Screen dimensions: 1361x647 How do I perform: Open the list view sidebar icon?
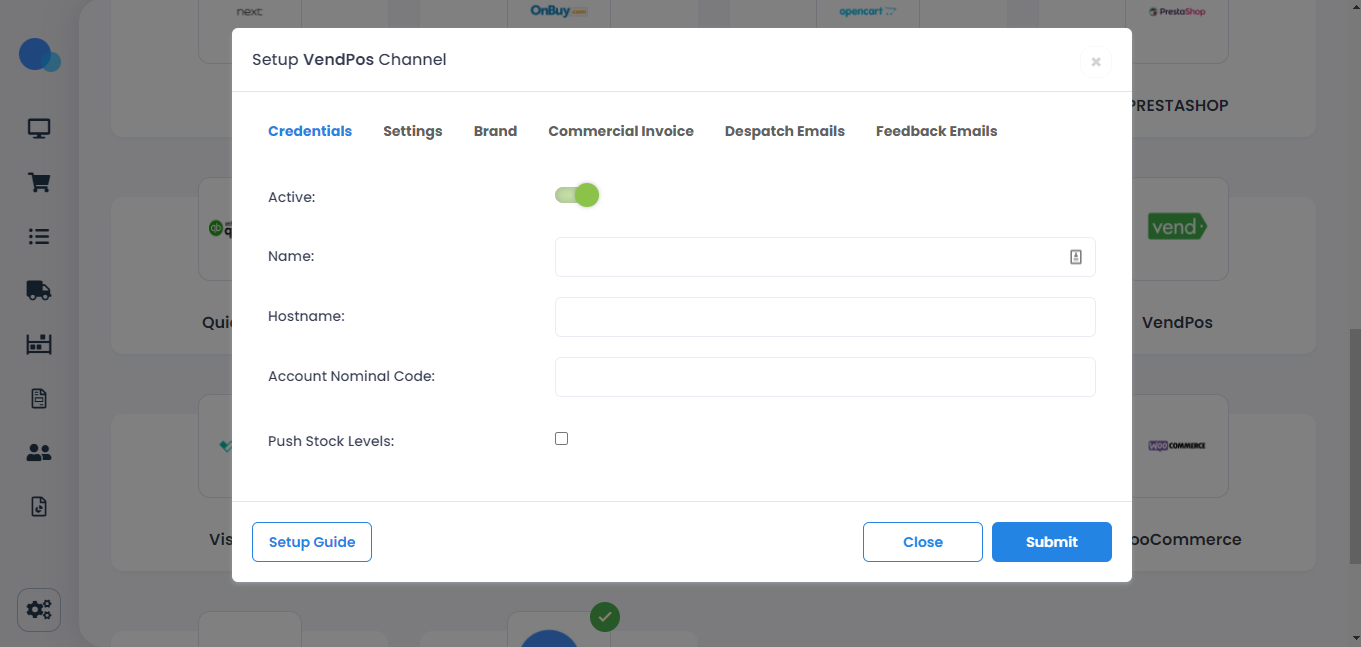click(x=39, y=237)
